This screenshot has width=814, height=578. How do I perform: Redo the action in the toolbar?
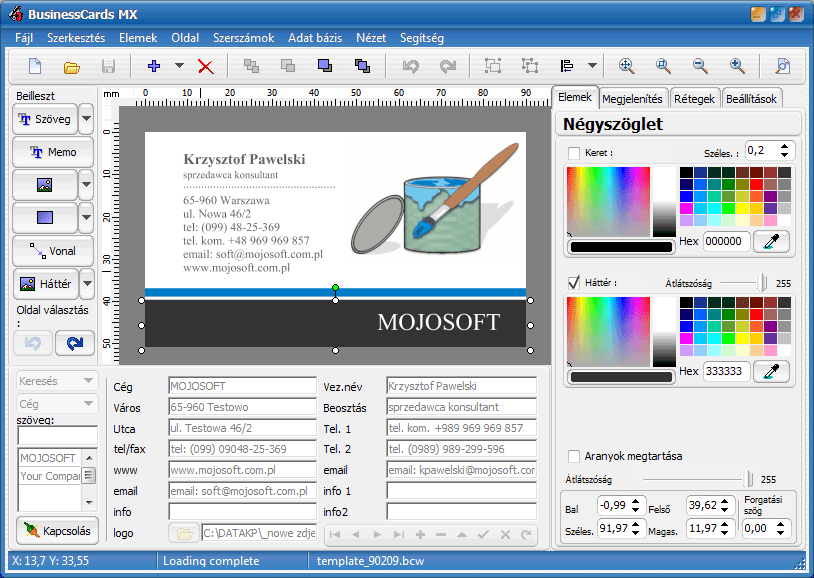[447, 66]
